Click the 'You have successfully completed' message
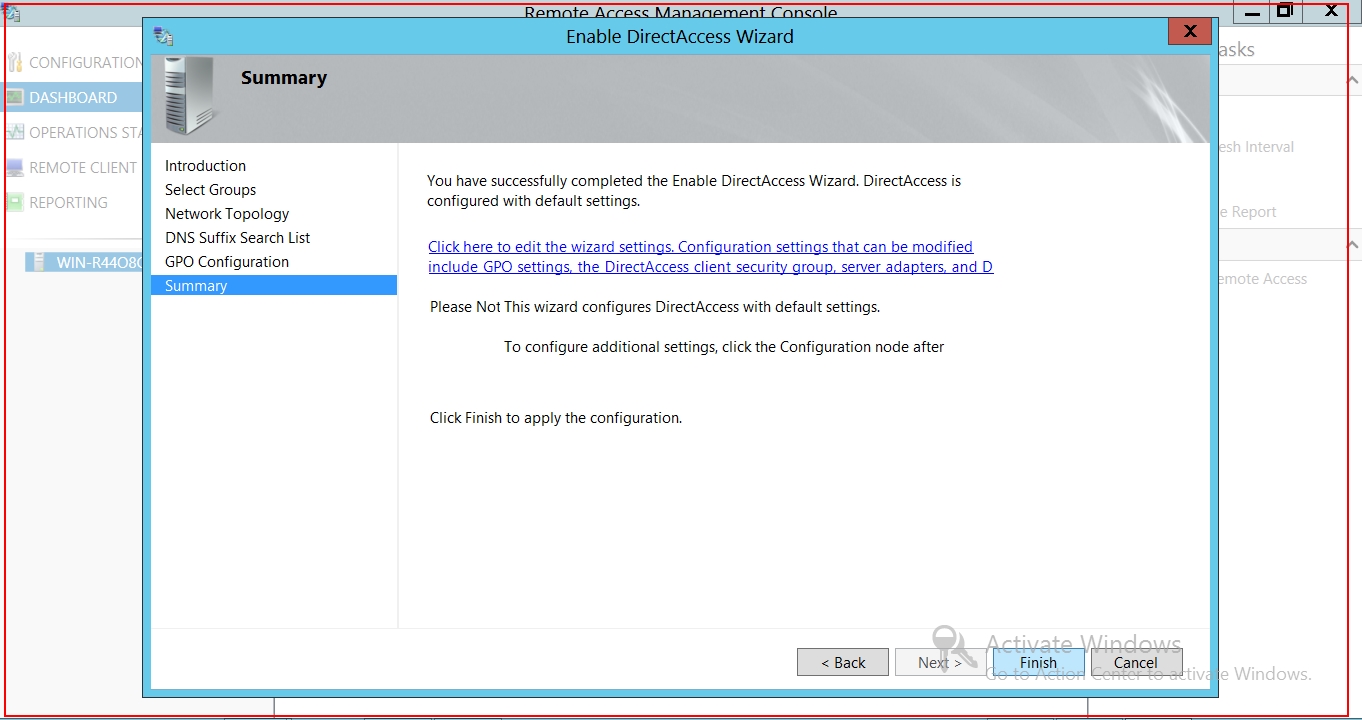This screenshot has width=1362, height=720. pyautogui.click(x=694, y=191)
